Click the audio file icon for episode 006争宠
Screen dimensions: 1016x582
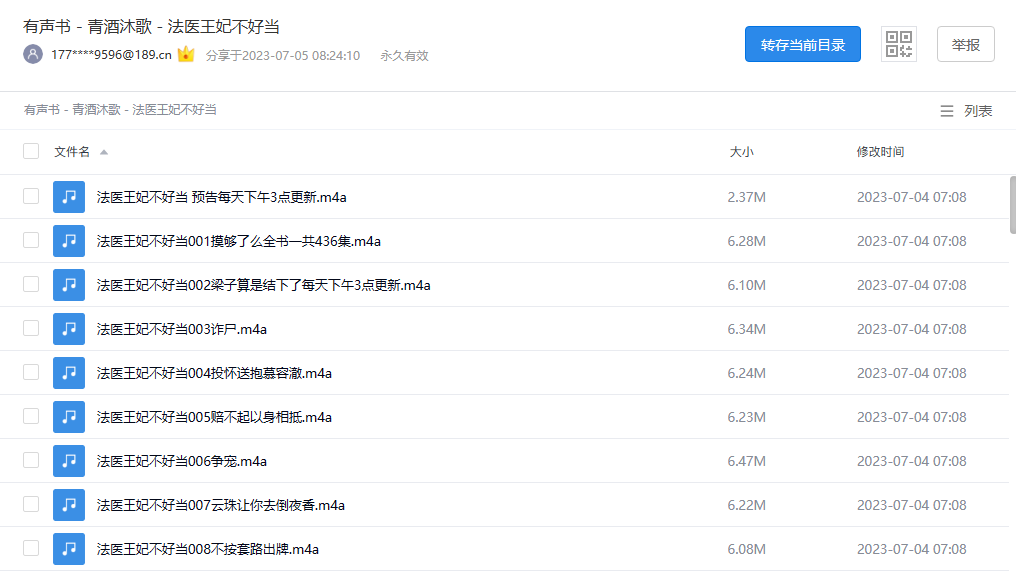[x=68, y=460]
